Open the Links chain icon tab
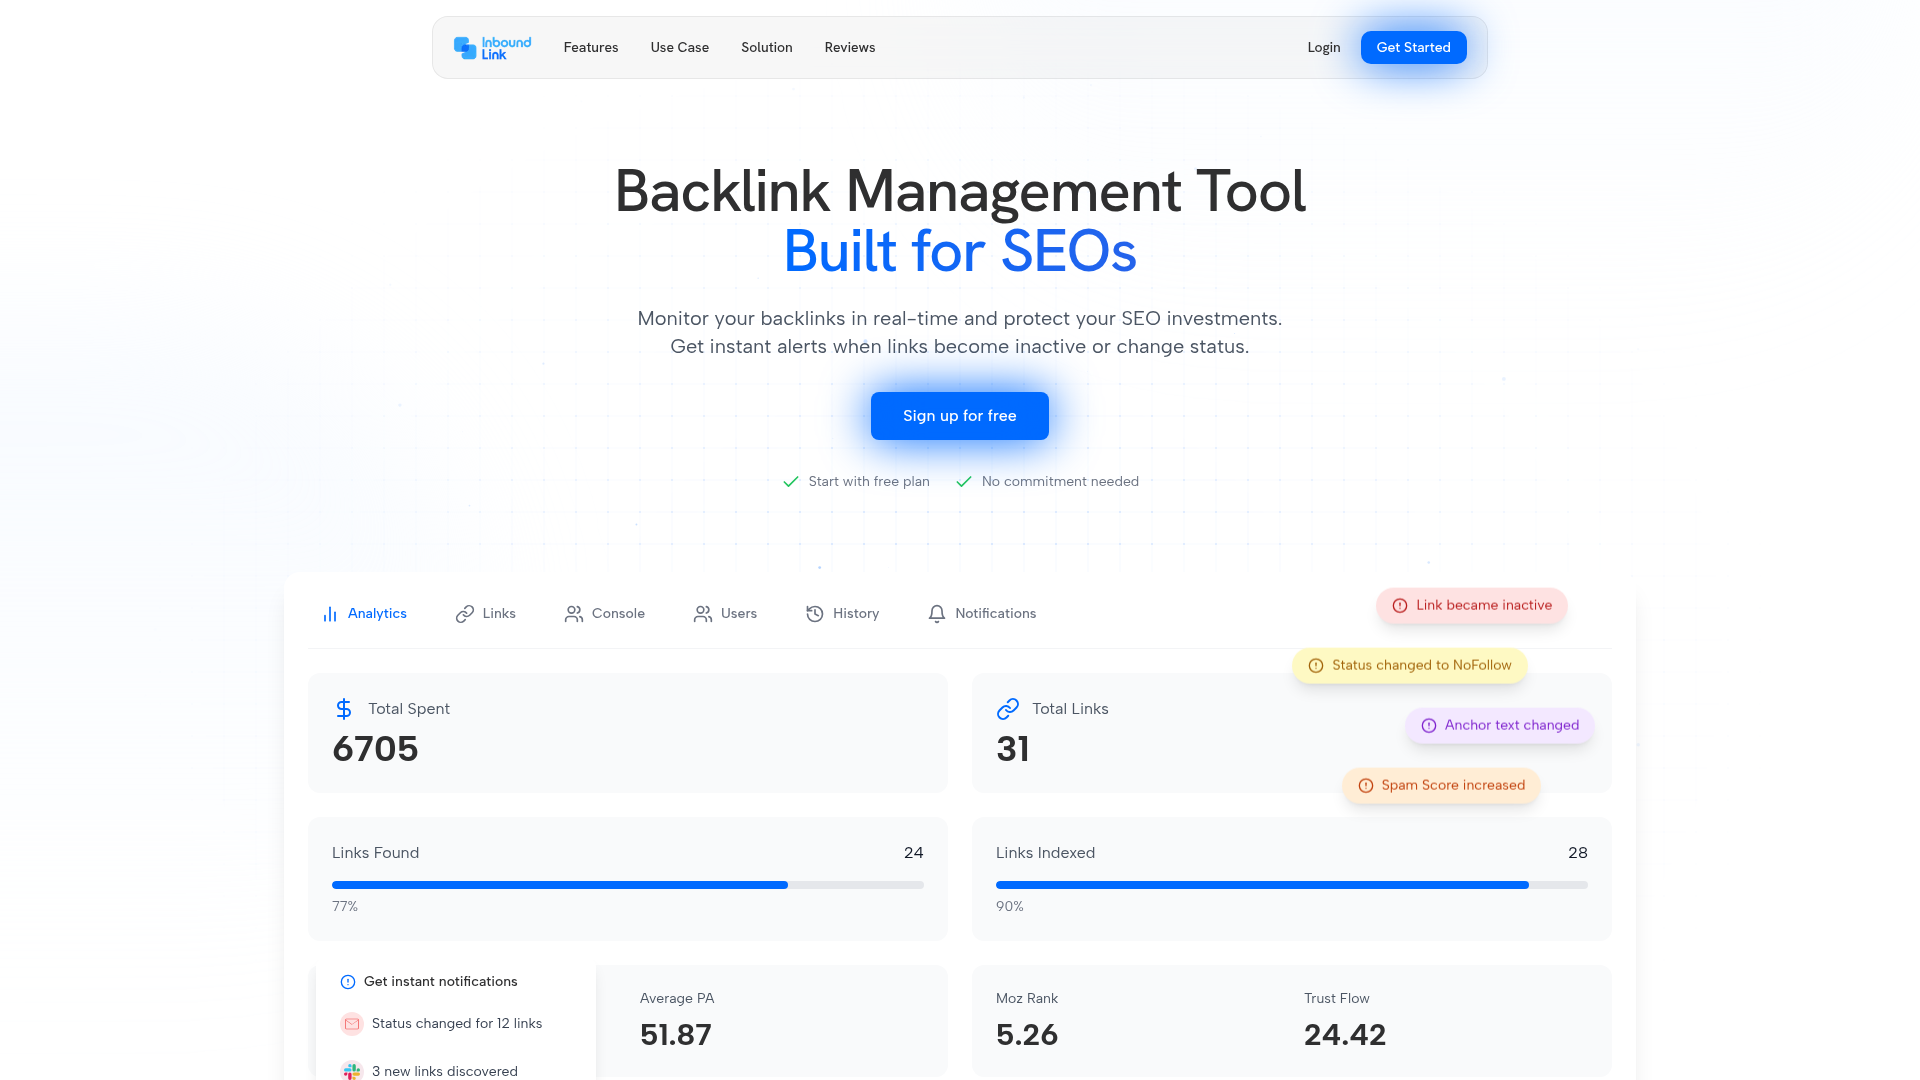This screenshot has width=1920, height=1080. [x=464, y=613]
